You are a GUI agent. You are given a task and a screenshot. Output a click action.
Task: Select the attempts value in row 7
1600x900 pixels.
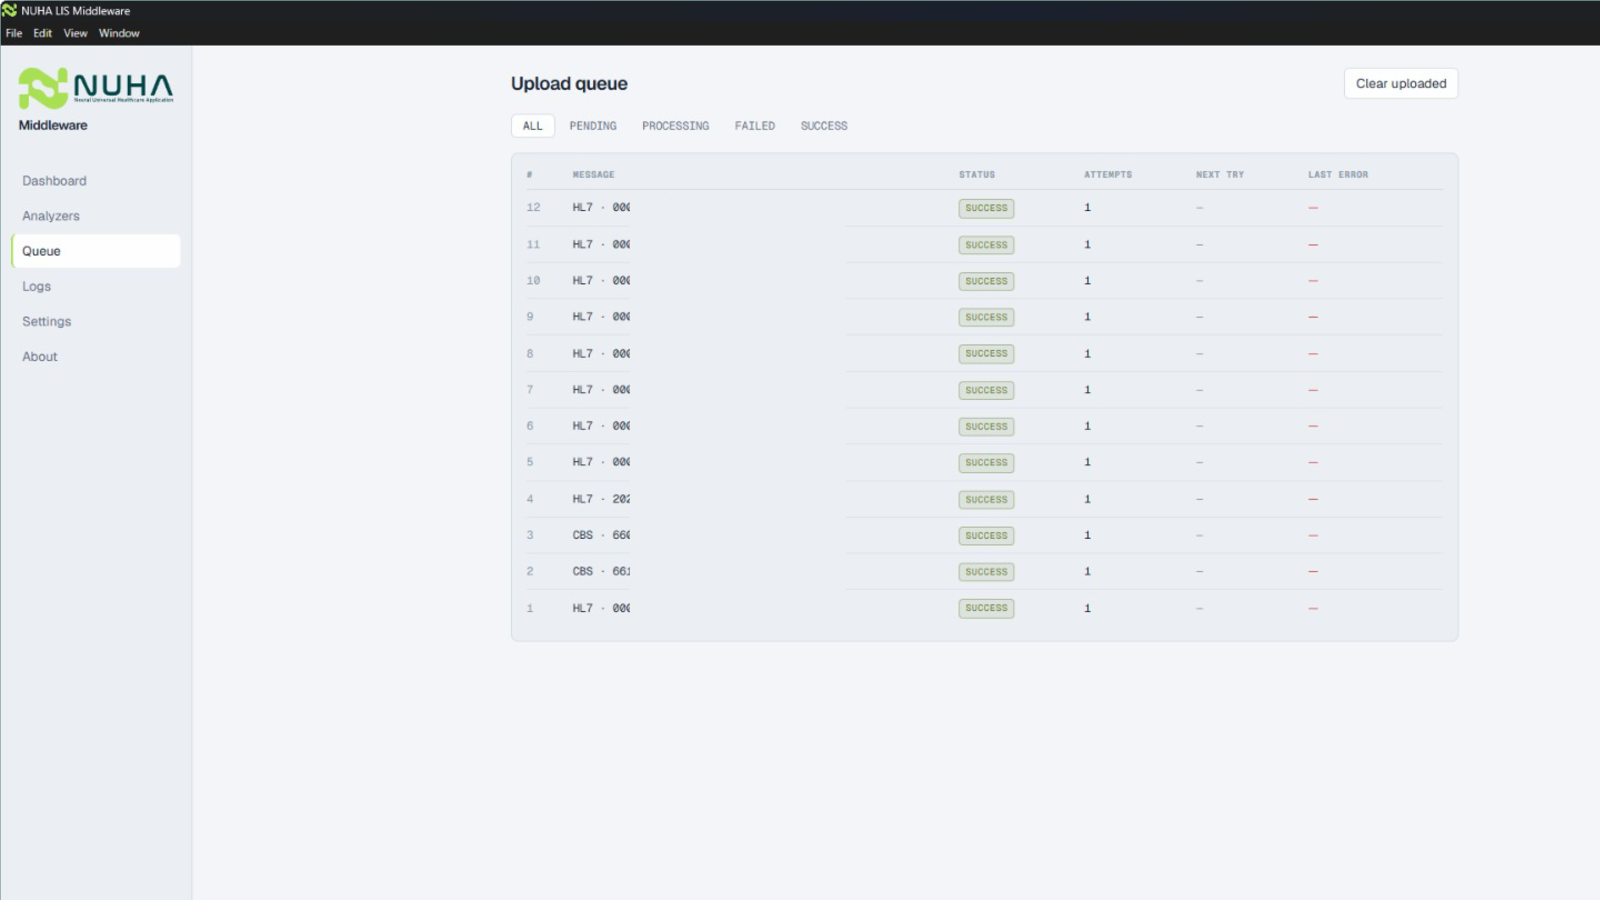[x=1087, y=390]
